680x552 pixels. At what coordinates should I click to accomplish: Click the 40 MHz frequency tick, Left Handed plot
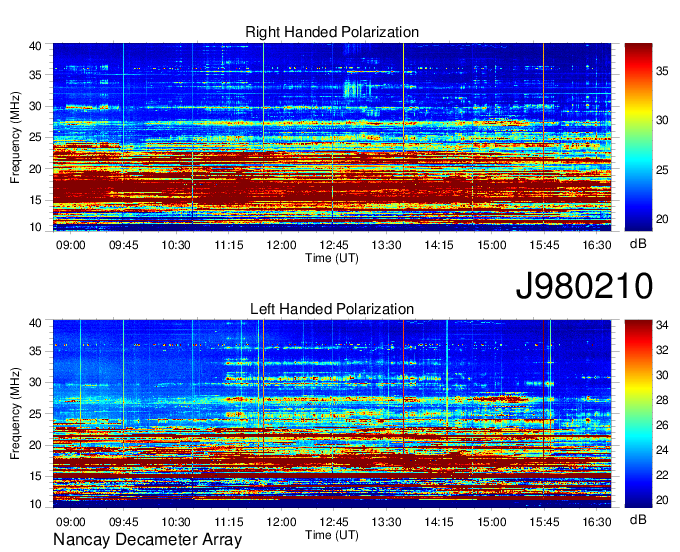pos(35,323)
